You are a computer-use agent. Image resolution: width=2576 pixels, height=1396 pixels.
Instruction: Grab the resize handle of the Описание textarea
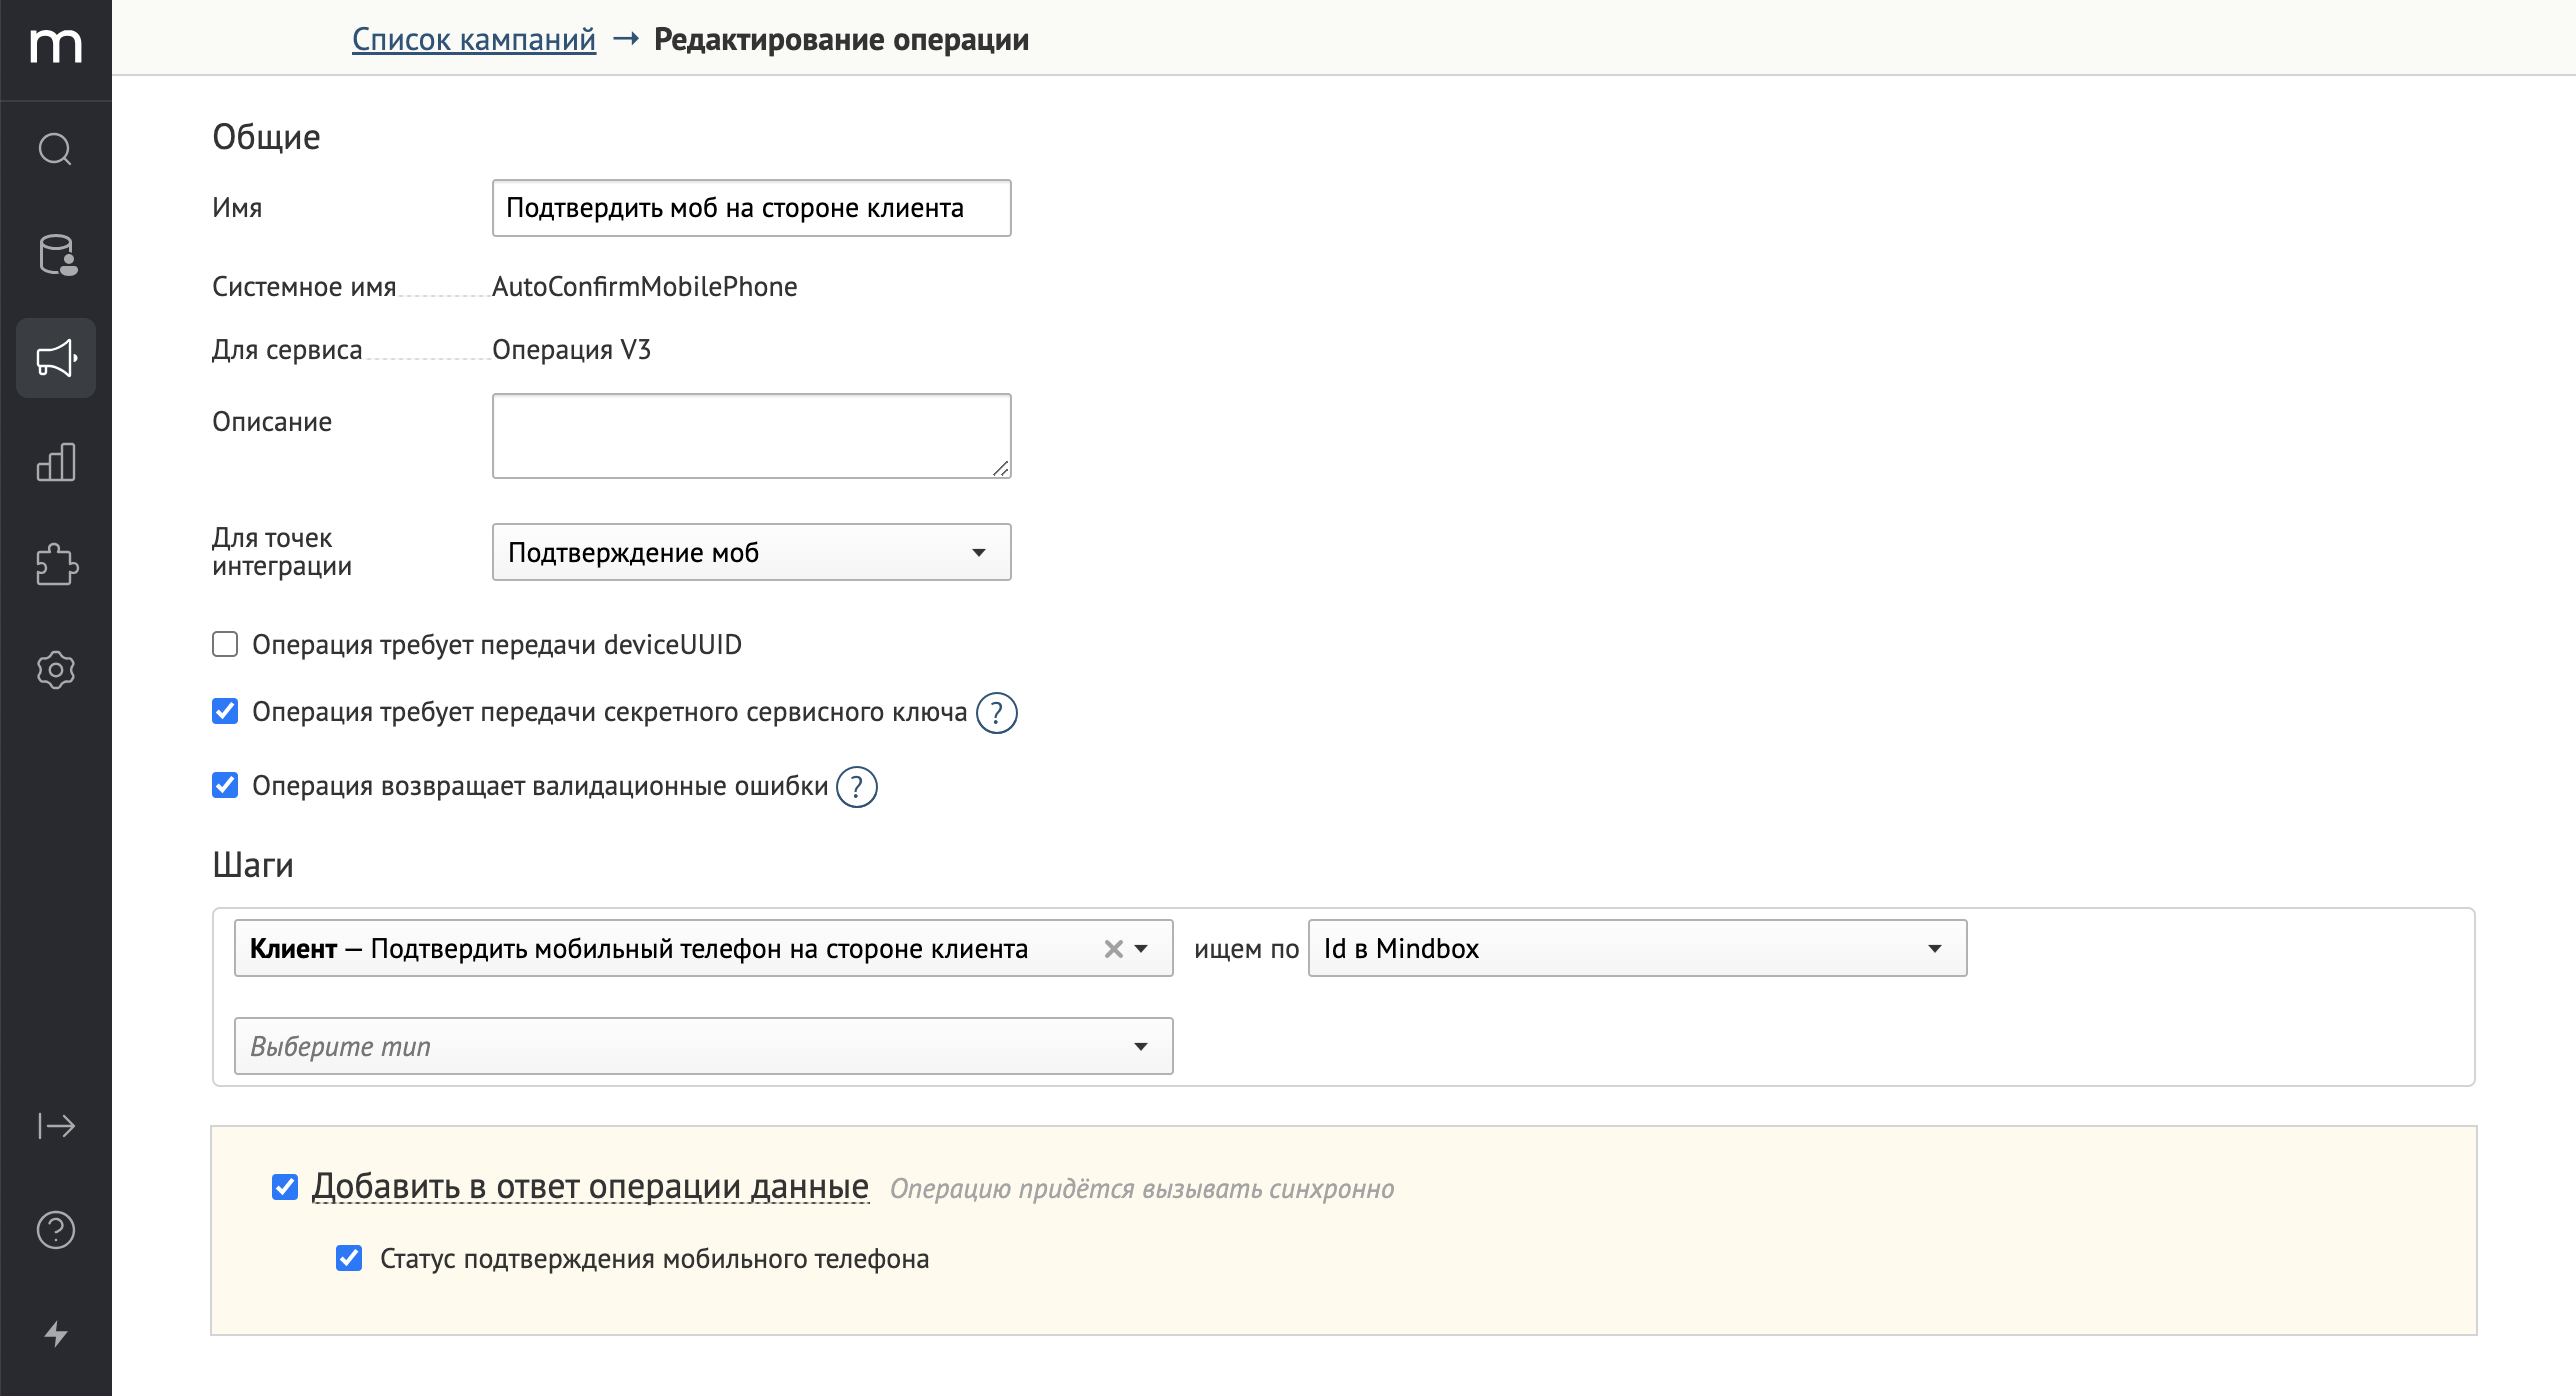pos(1000,468)
